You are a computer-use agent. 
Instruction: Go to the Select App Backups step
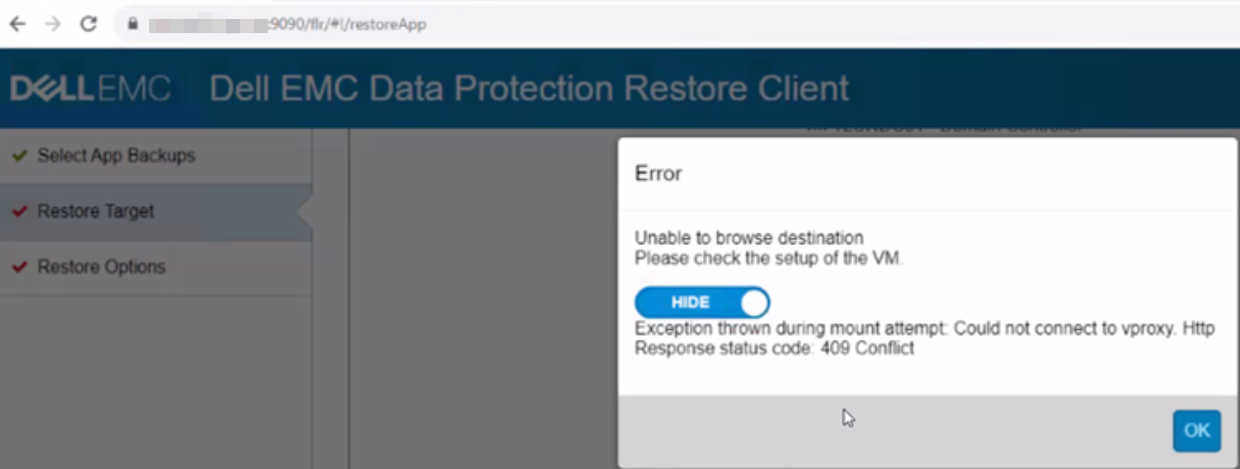coord(116,156)
